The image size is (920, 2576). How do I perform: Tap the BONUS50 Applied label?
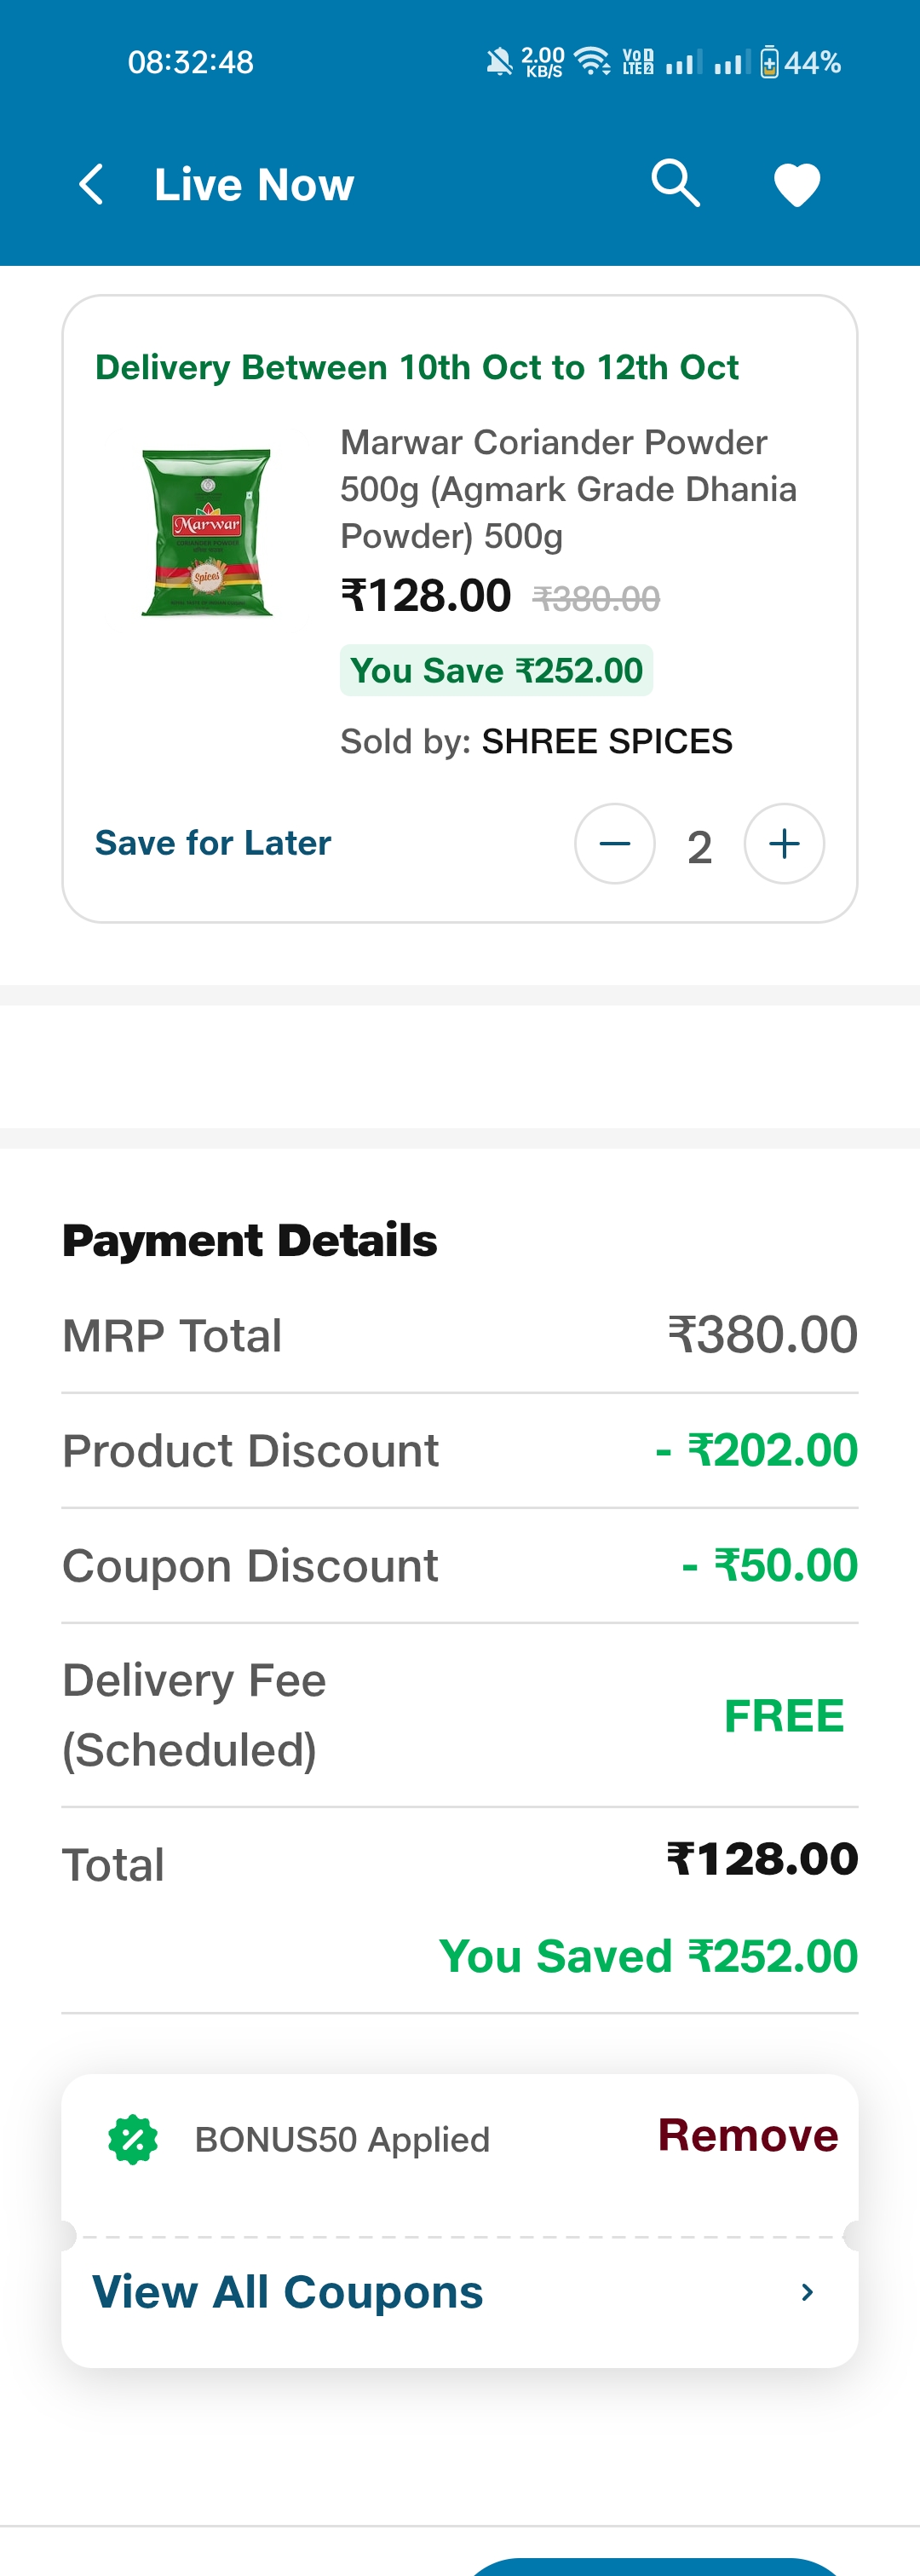click(x=342, y=2140)
